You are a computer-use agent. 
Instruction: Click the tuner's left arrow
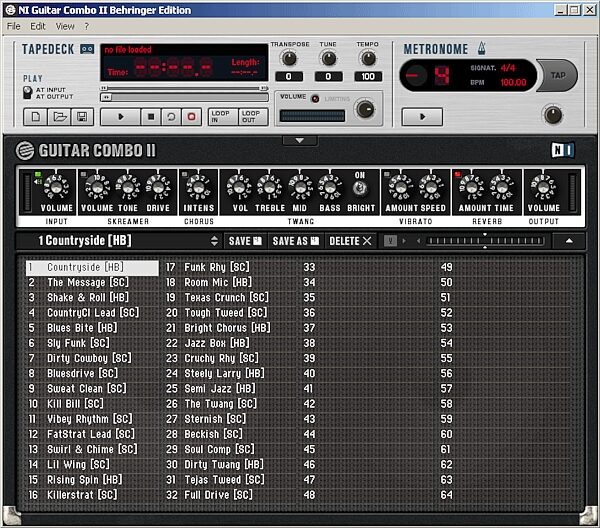pyautogui.click(x=418, y=241)
